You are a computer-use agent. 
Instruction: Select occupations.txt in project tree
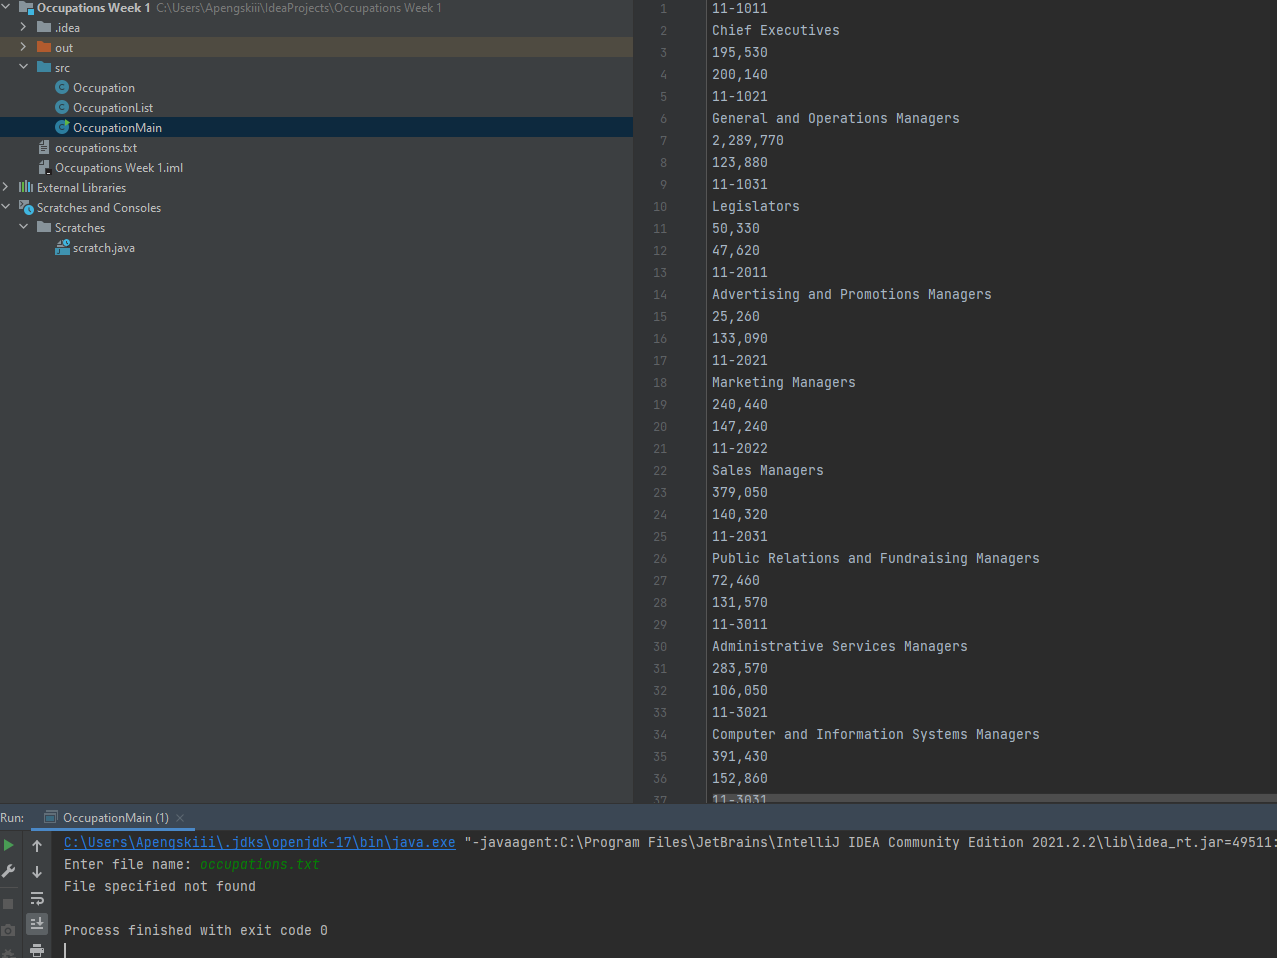95,148
